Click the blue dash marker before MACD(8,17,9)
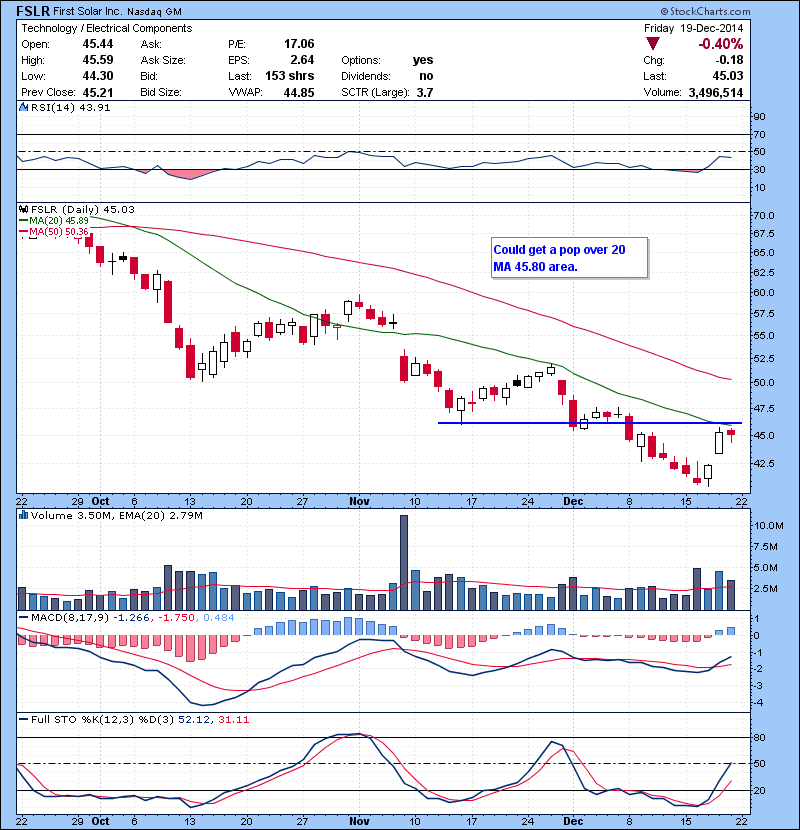Viewport: 800px width, 830px height. 24,617
